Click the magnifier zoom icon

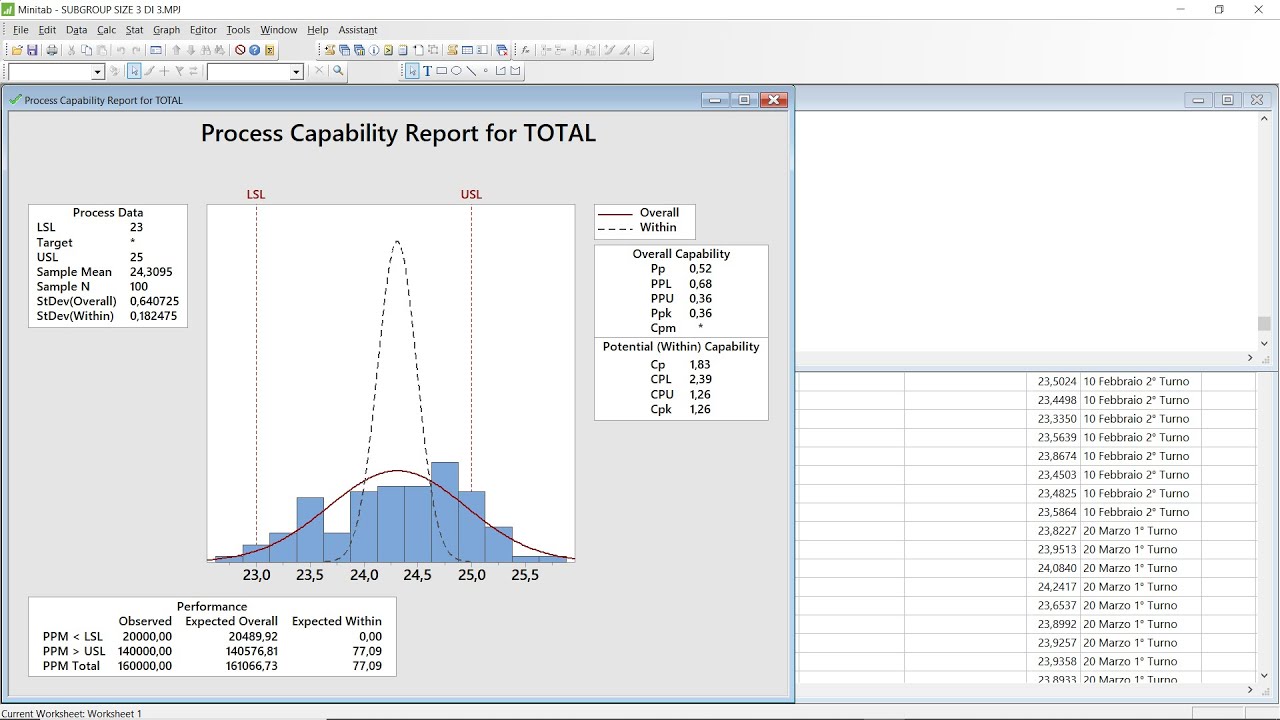point(338,71)
